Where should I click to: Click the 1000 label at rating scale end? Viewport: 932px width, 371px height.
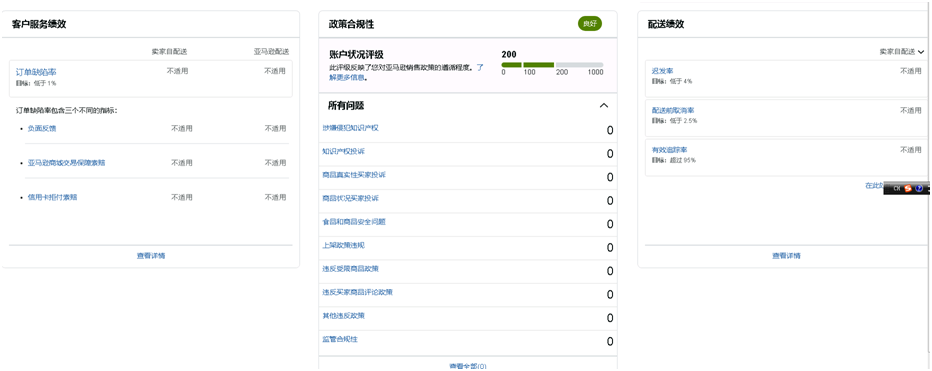click(x=596, y=73)
